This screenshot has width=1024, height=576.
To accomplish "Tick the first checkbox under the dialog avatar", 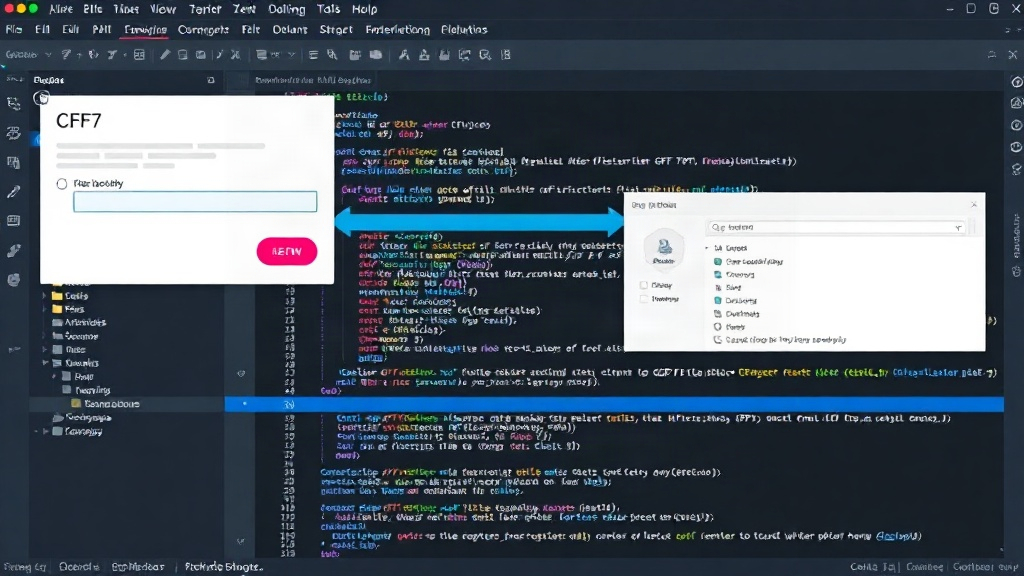I will [x=644, y=285].
